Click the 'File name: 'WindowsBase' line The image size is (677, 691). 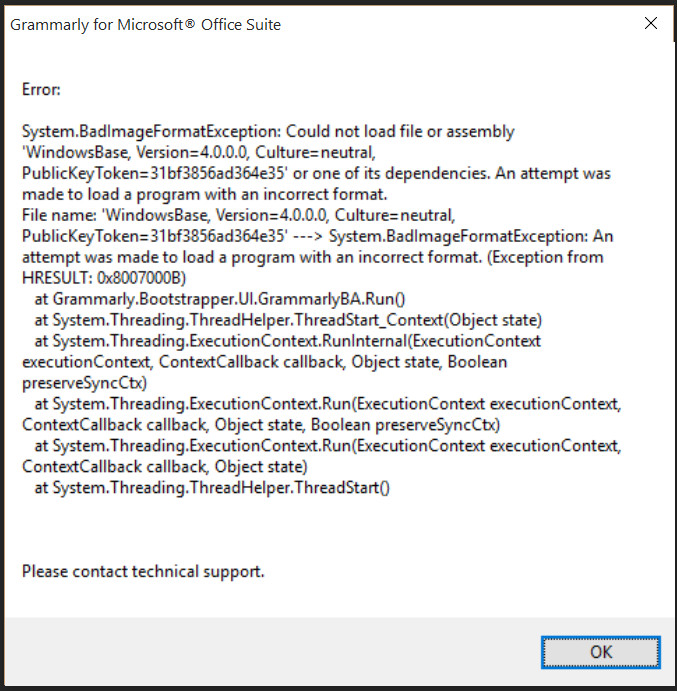point(238,215)
